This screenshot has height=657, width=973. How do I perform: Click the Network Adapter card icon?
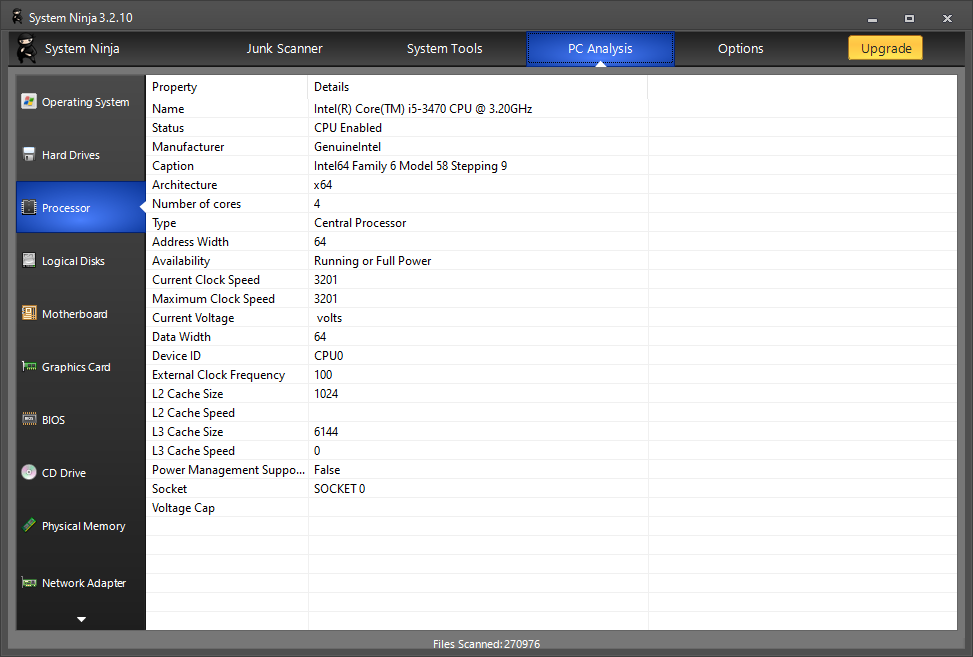29,583
